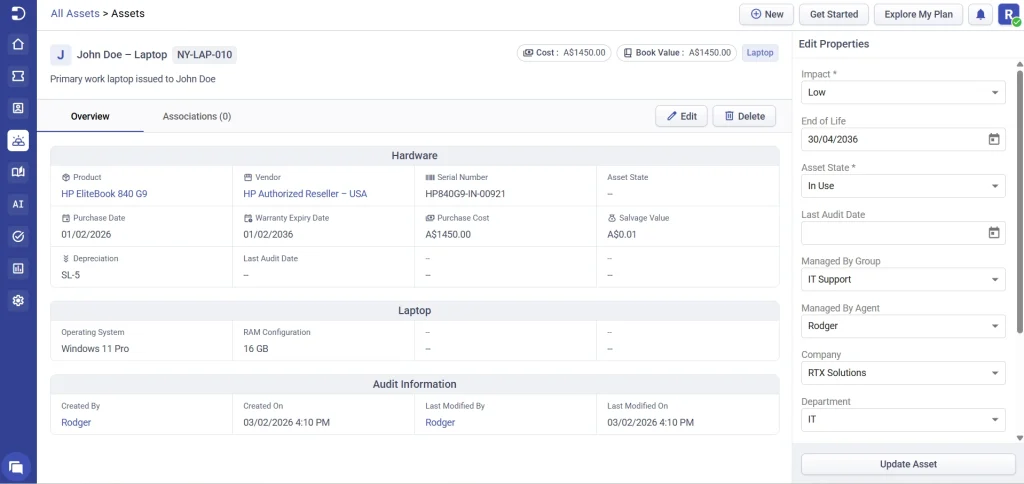Image resolution: width=1024 pixels, height=484 pixels.
Task: Open the Admin settings gear icon
Action: pos(18,300)
